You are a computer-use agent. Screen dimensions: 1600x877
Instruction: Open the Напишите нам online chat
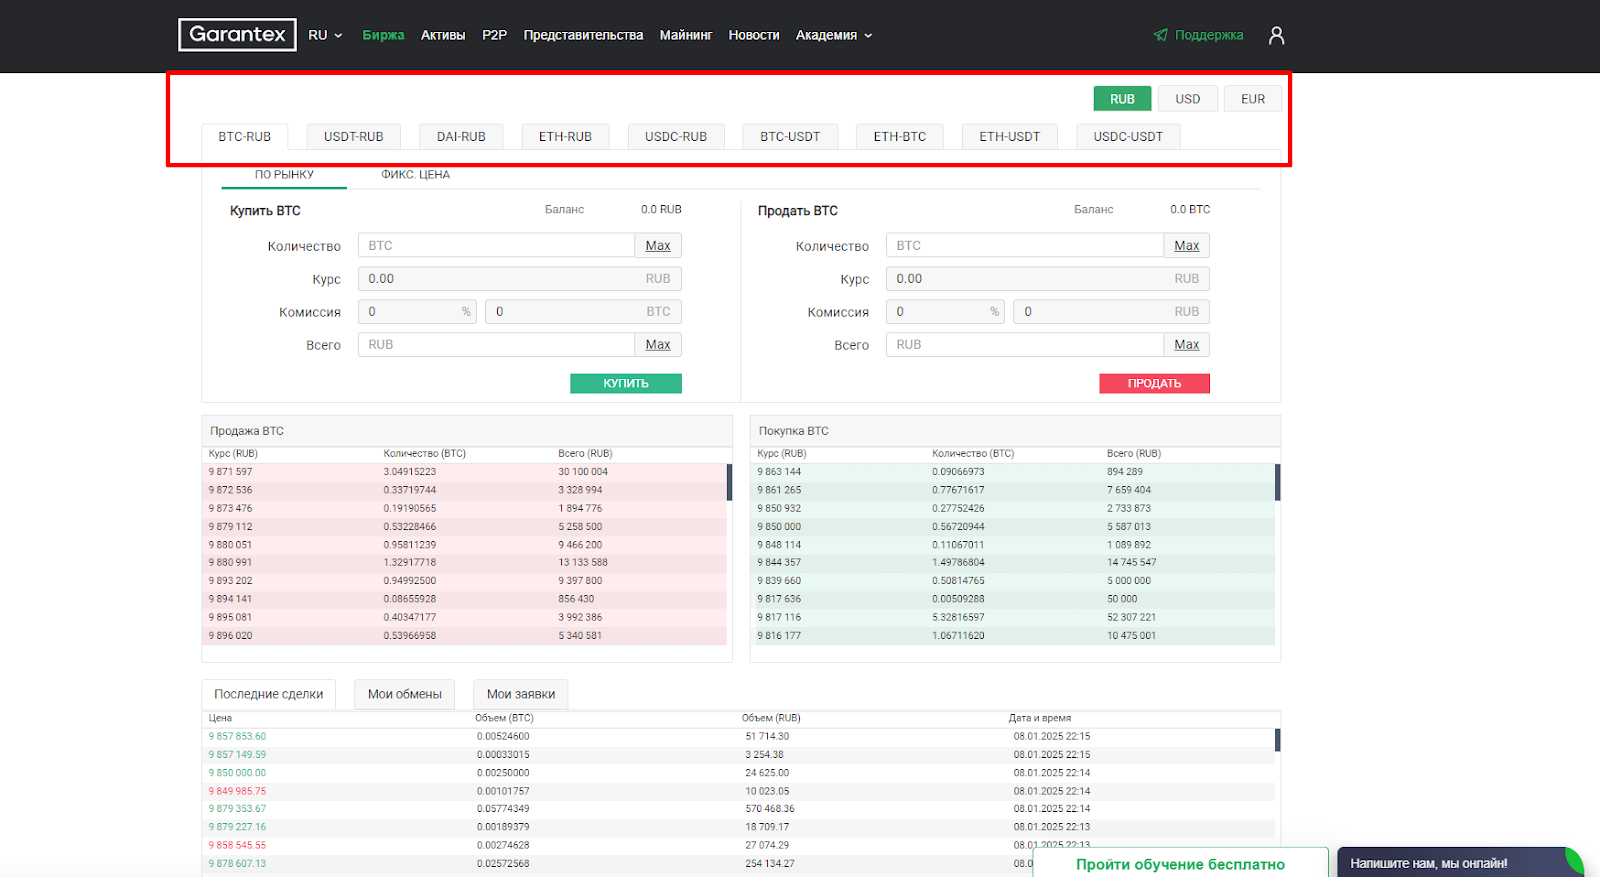[1460, 863]
